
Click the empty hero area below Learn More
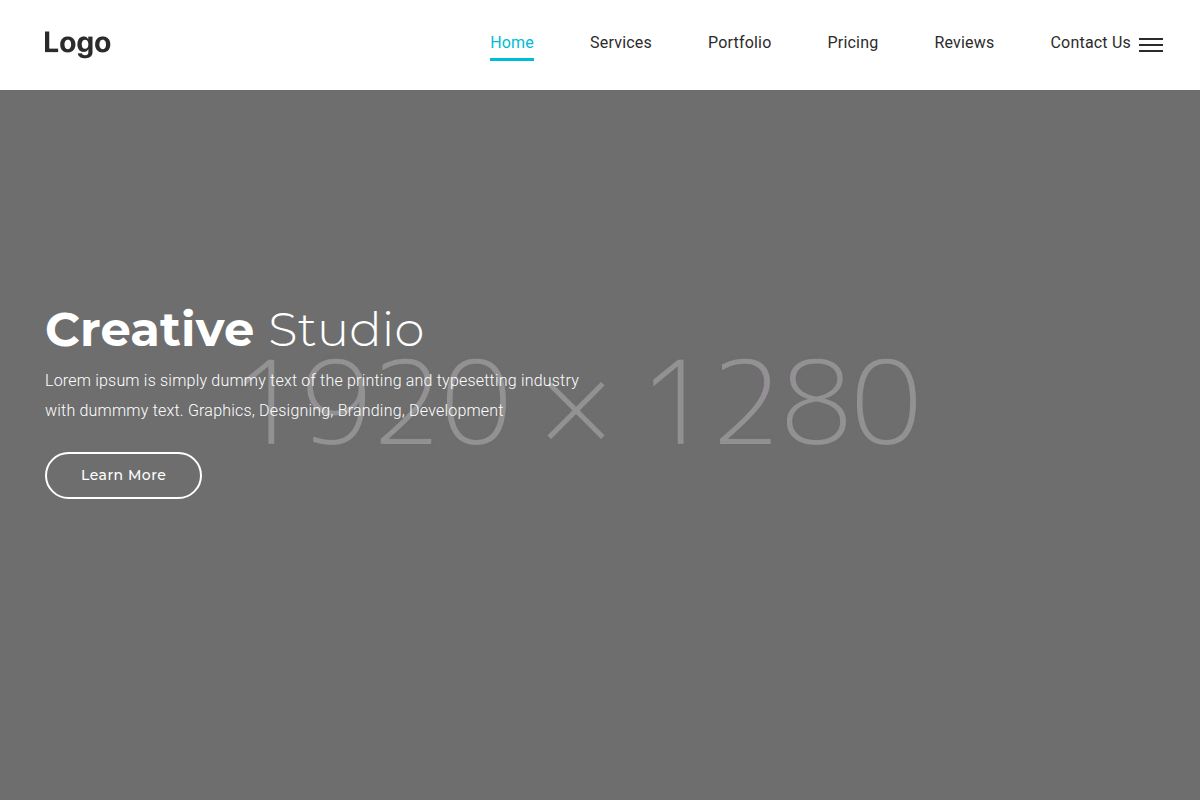point(300,640)
